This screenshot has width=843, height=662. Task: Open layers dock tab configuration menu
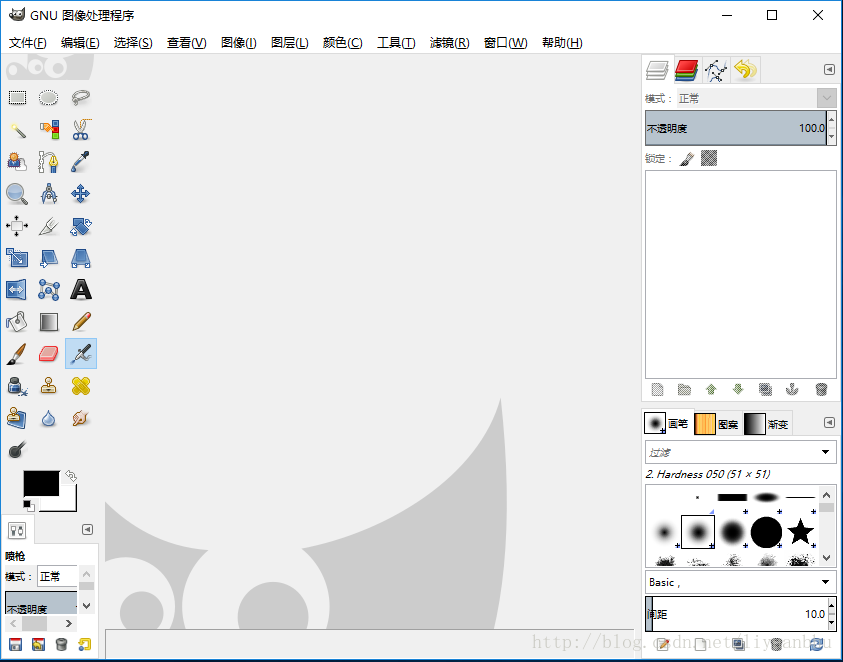829,69
